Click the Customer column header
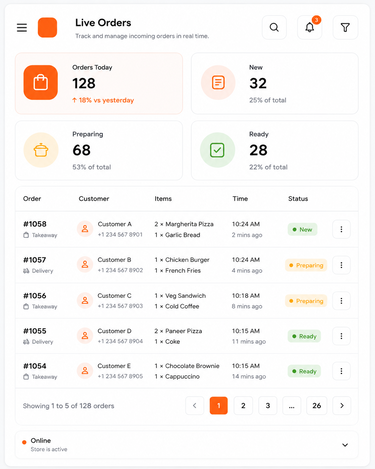Image resolution: width=375 pixels, height=469 pixels. point(94,199)
